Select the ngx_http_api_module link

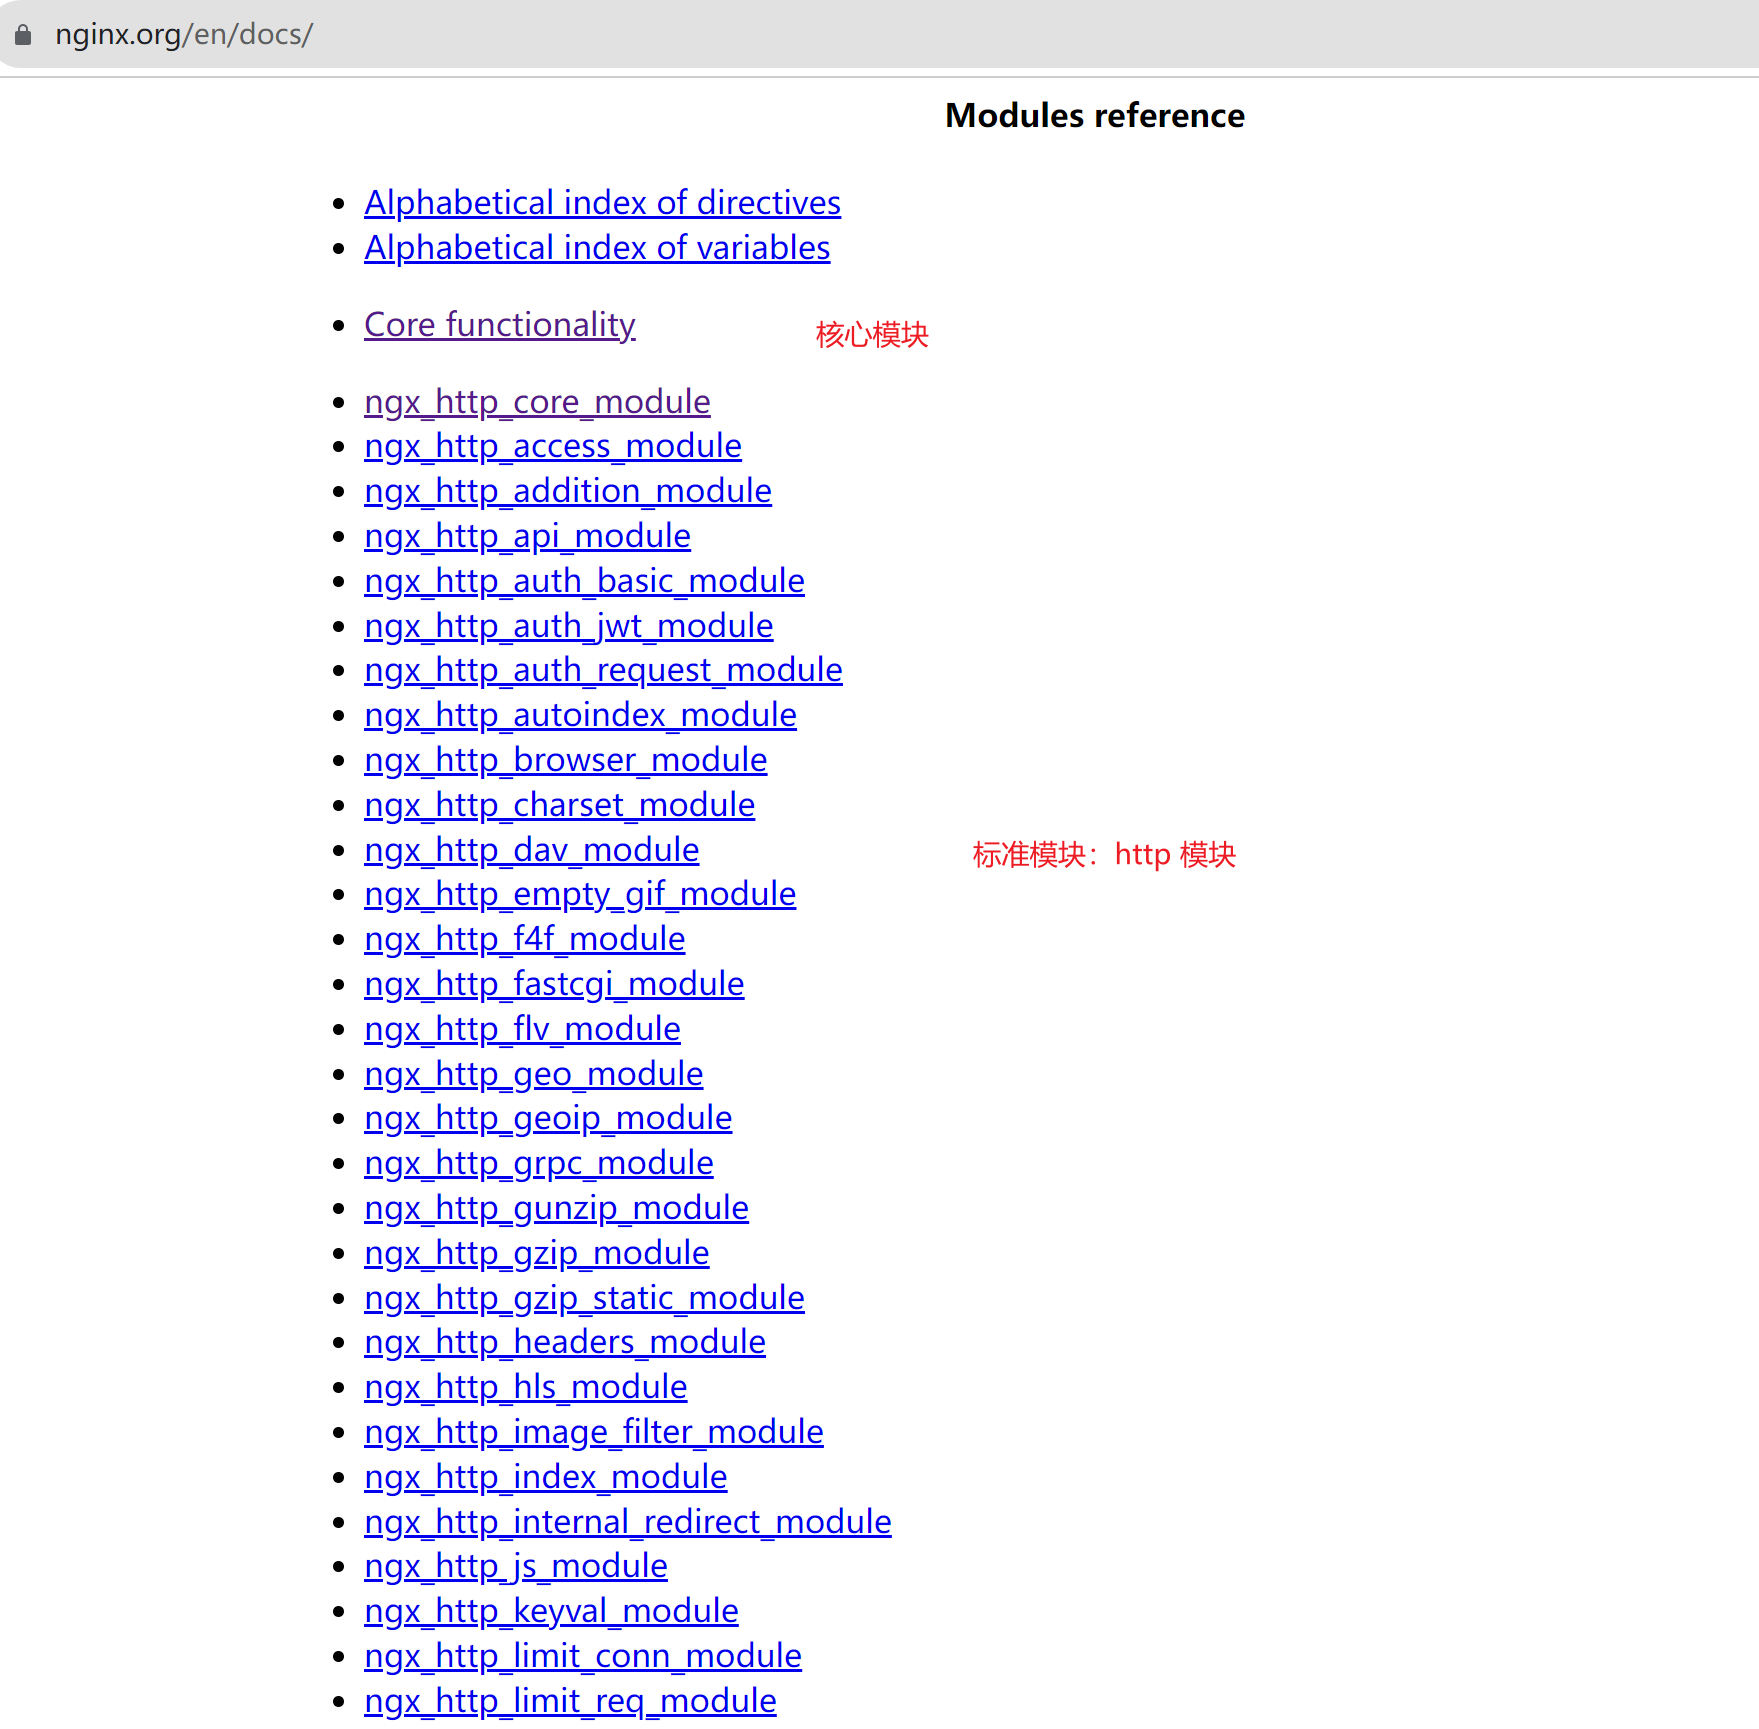pos(527,536)
